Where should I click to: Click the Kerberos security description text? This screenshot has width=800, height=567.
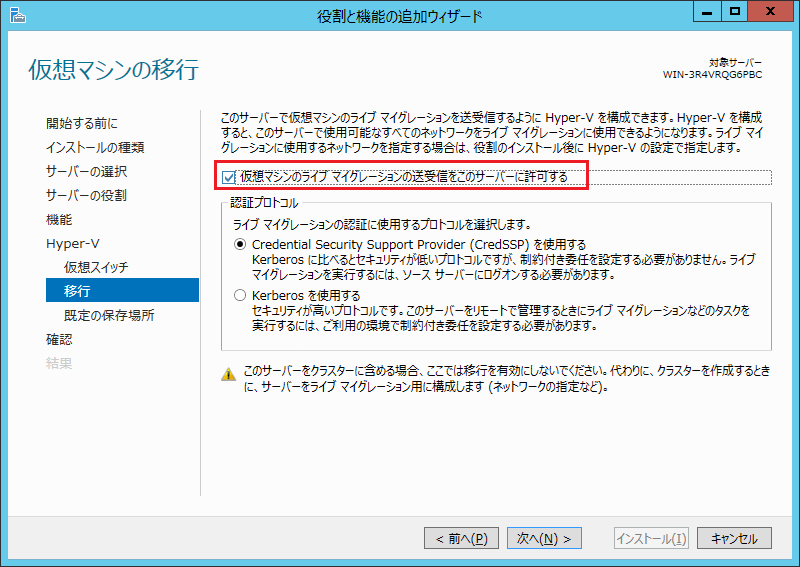[501, 318]
